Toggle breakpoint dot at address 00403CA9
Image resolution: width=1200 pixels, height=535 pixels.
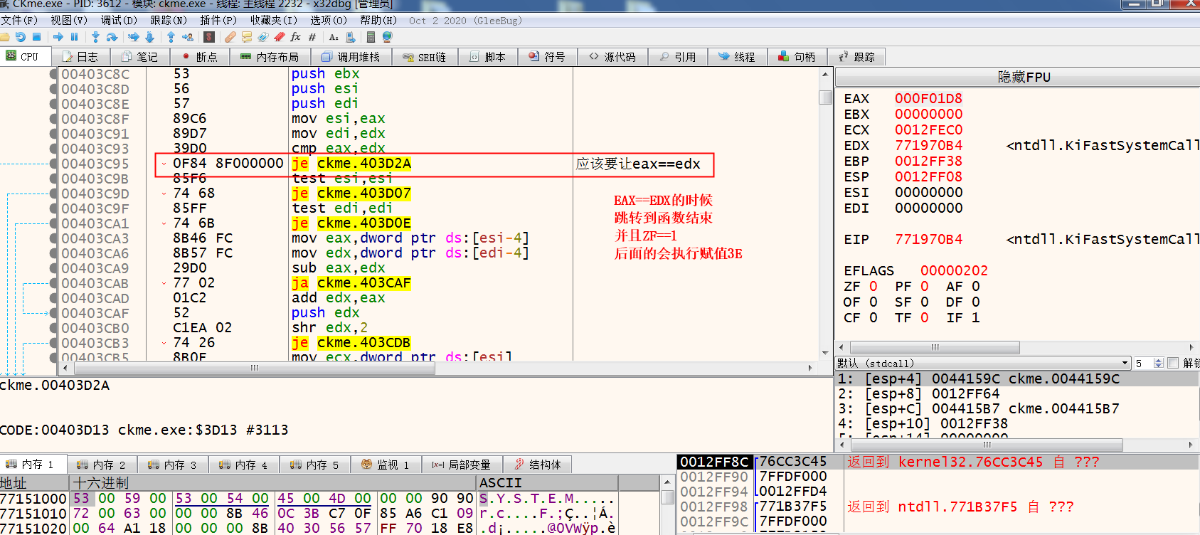point(53,269)
